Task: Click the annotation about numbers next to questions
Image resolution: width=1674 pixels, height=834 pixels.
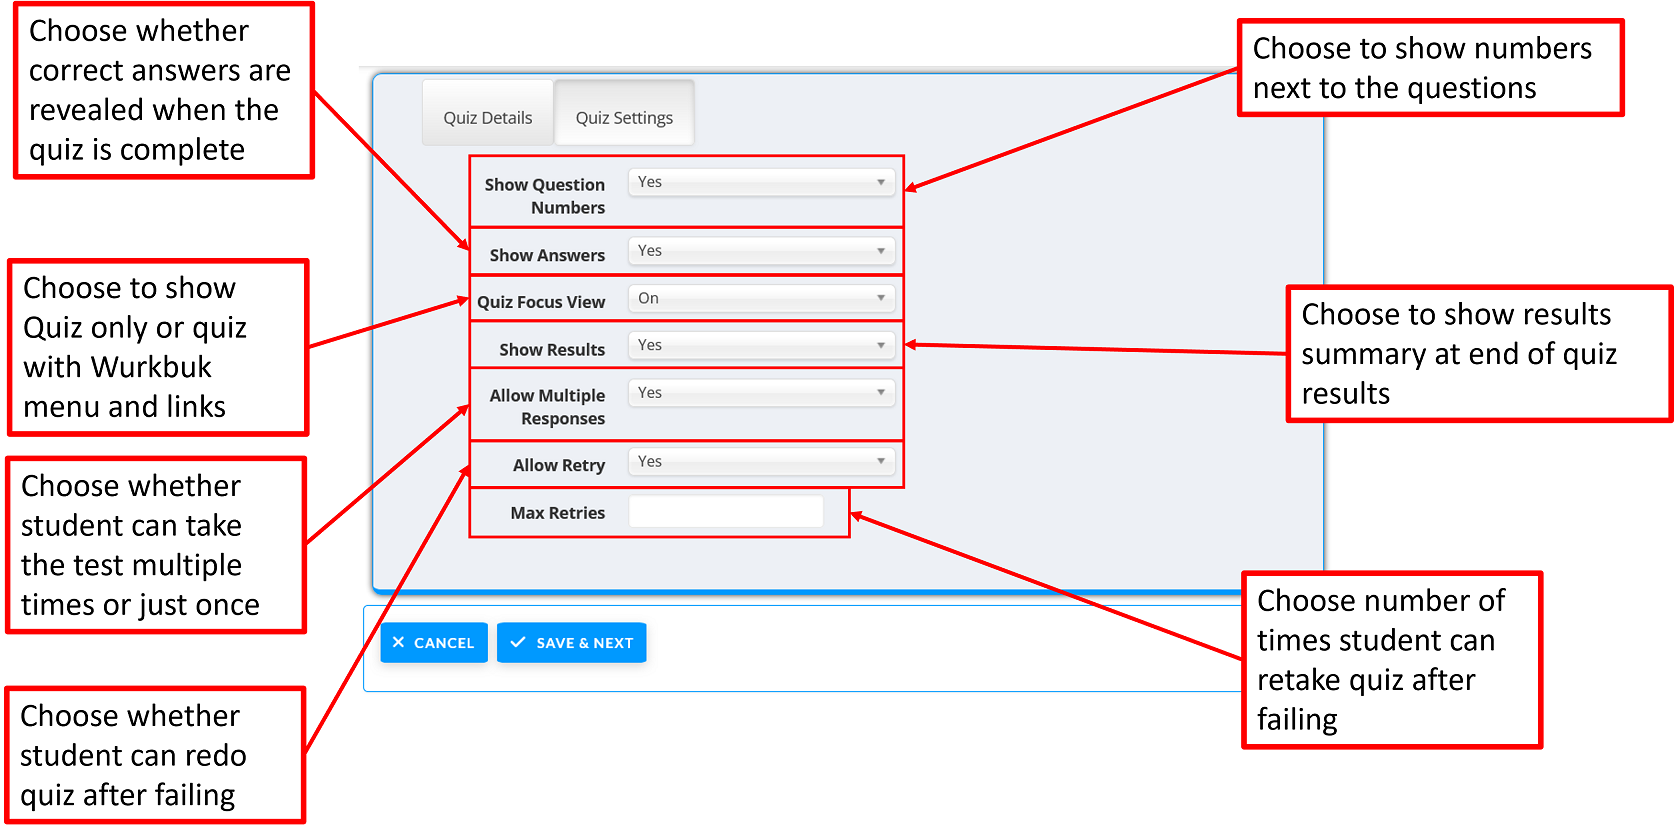Action: pos(1429,68)
